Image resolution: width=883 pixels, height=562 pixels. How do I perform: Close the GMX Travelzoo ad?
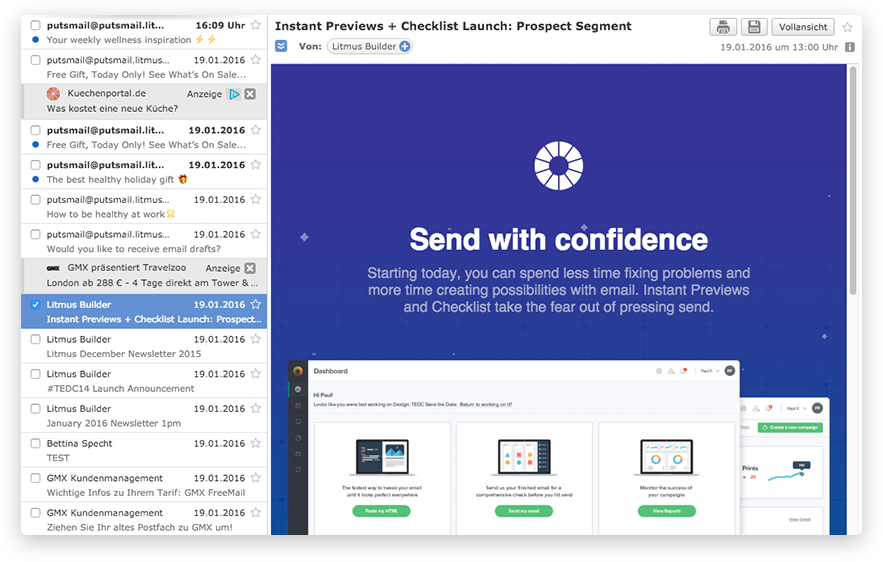click(x=250, y=268)
